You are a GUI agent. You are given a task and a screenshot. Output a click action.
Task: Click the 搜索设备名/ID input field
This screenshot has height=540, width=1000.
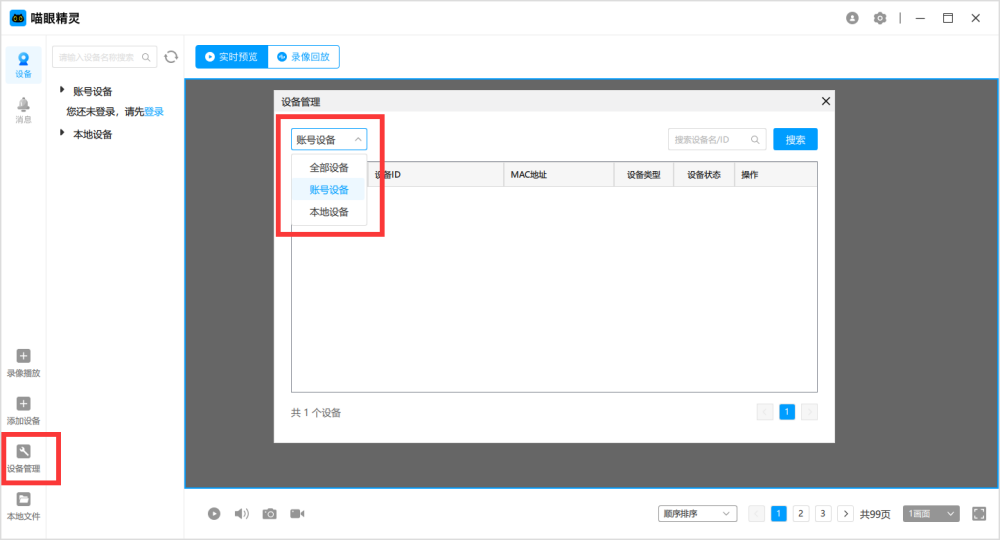click(709, 140)
